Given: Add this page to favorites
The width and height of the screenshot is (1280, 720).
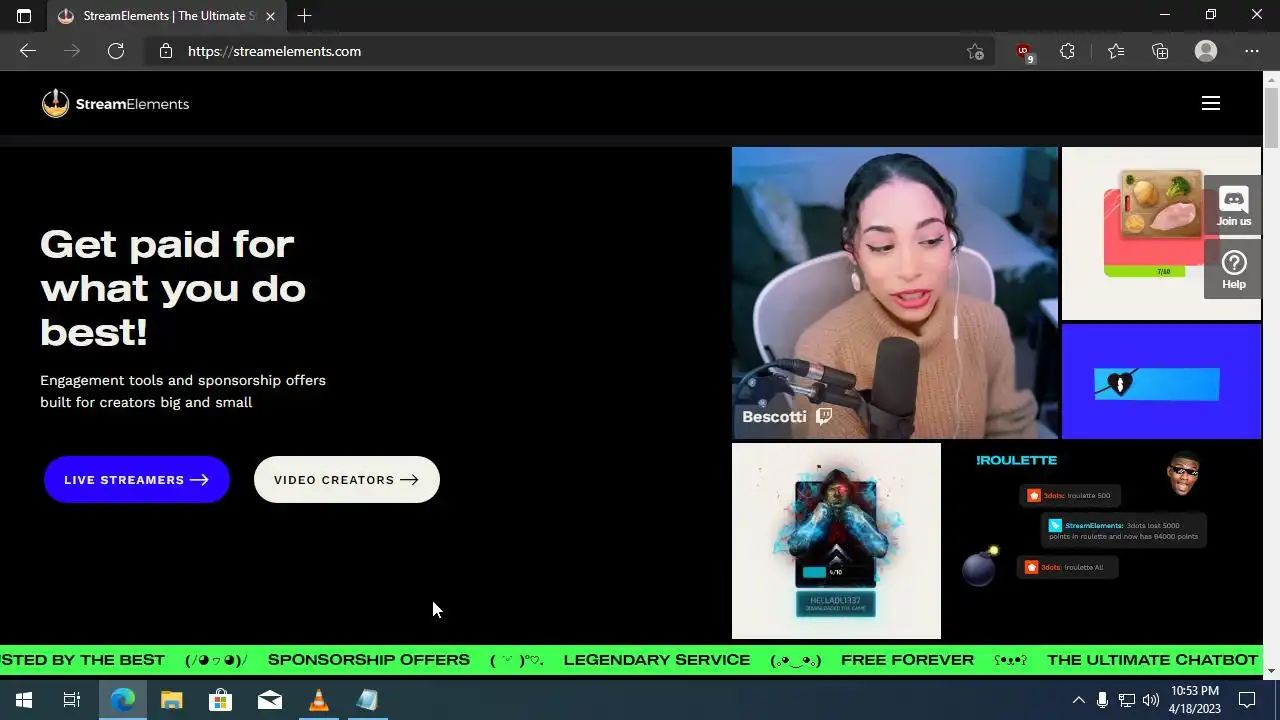Looking at the screenshot, I should coord(975,51).
